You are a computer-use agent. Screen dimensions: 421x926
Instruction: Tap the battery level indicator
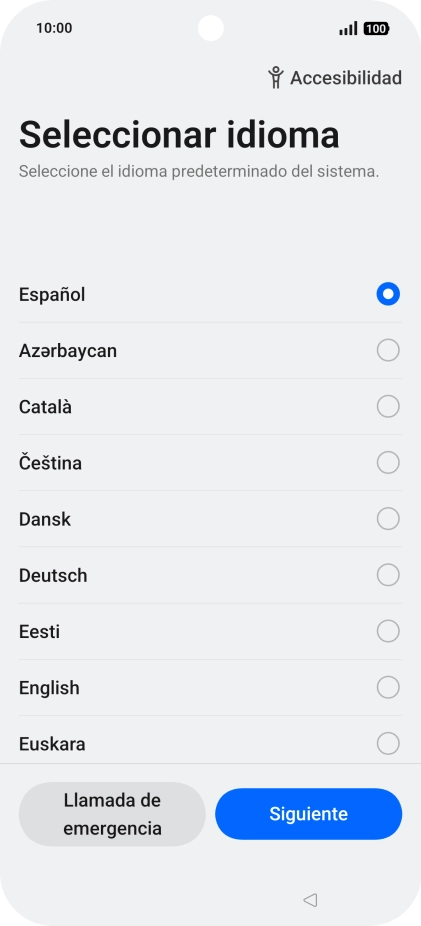pos(376,28)
